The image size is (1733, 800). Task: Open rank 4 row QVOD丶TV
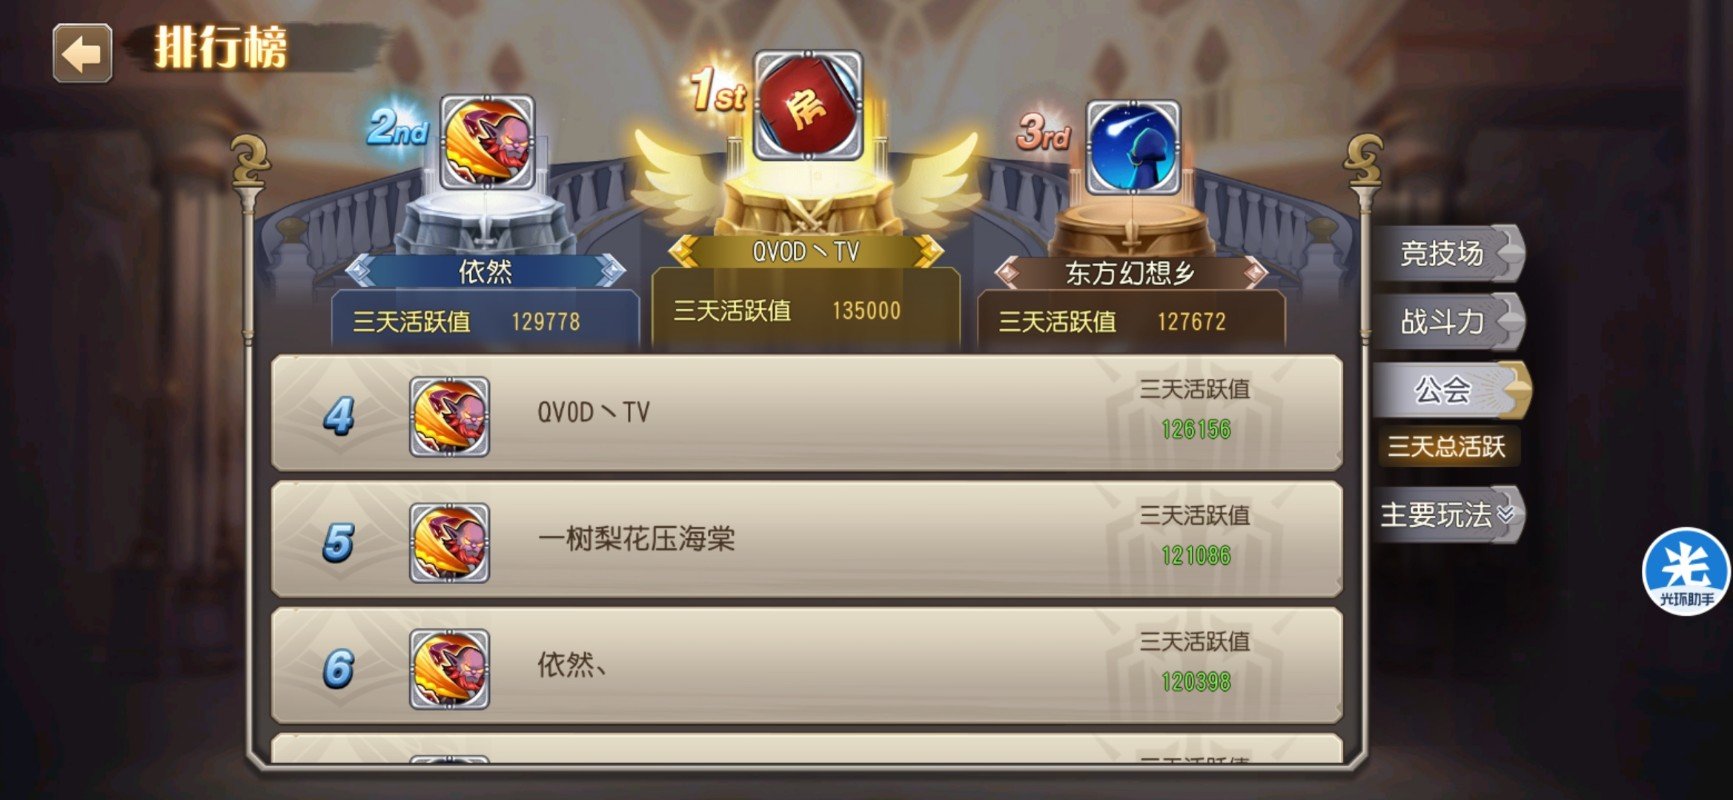coord(807,413)
